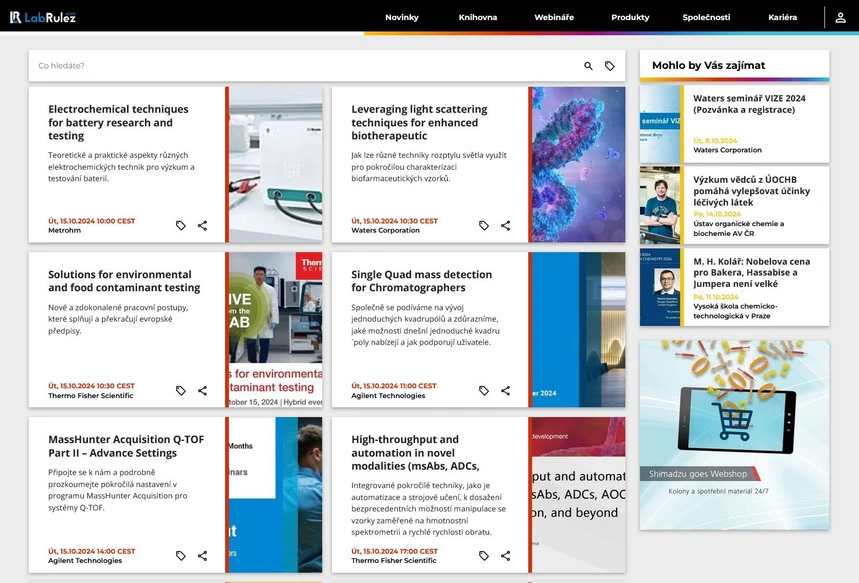Image resolution: width=859 pixels, height=583 pixels.
Task: Open 'Single Quad mass detection for Chromatographers'
Action: tap(421, 281)
